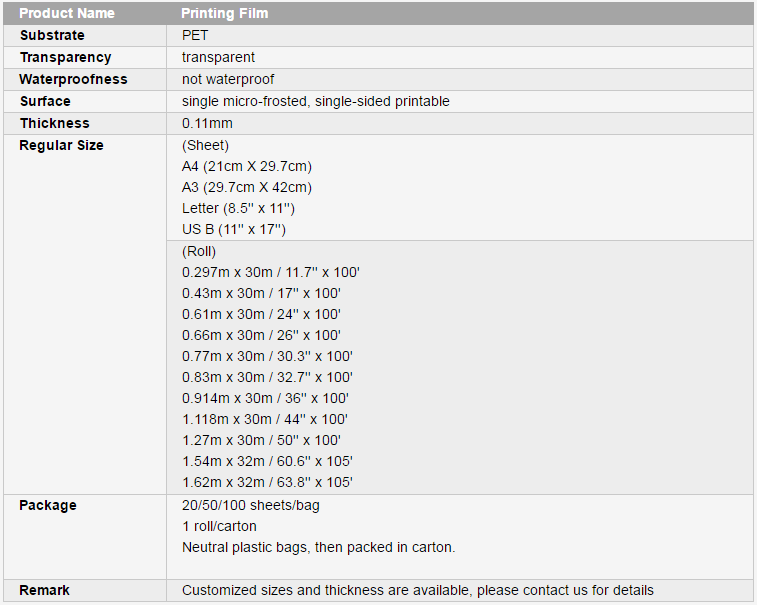The height and width of the screenshot is (605, 757).
Task: Click the Surface row label
Action: pos(45,101)
